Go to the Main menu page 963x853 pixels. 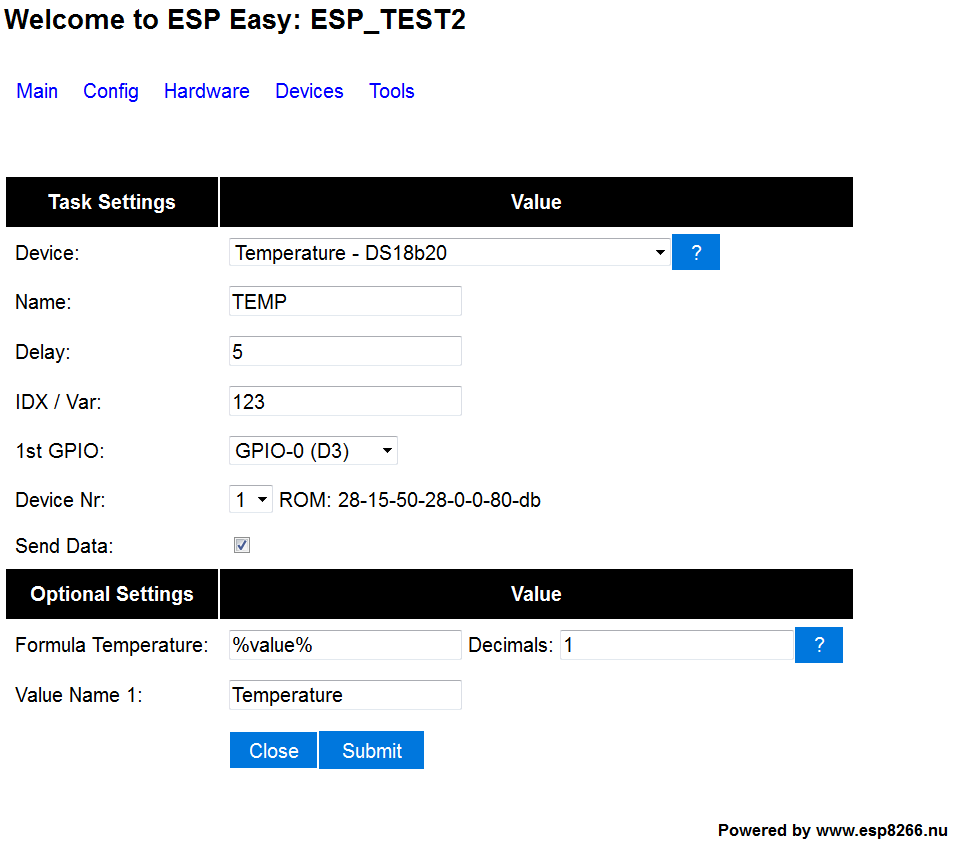click(37, 91)
